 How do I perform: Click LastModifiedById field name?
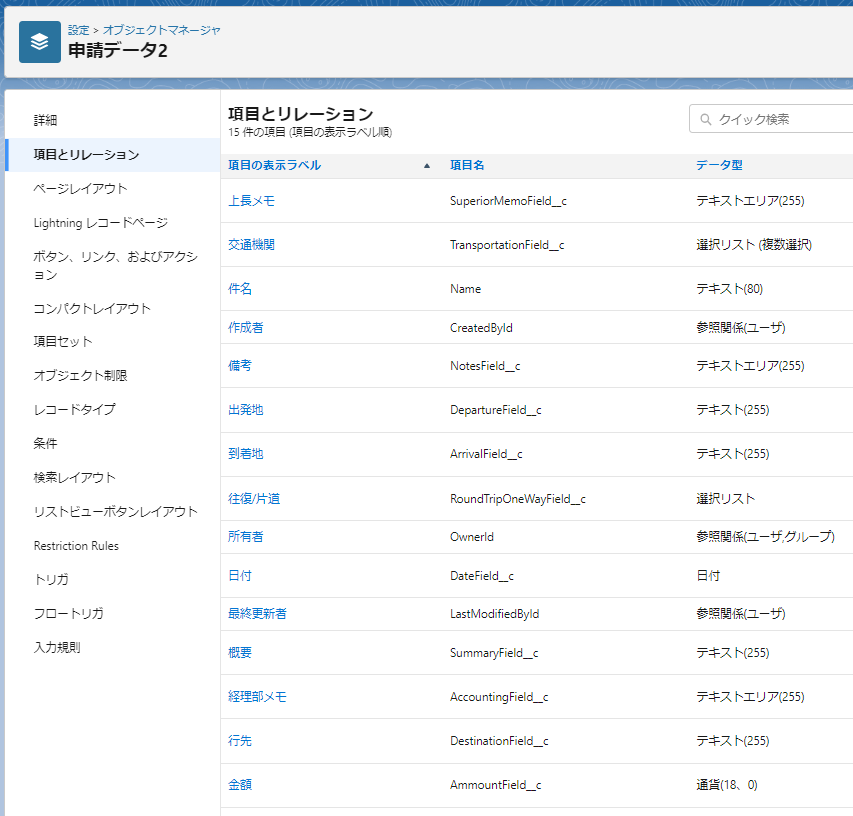pos(495,614)
